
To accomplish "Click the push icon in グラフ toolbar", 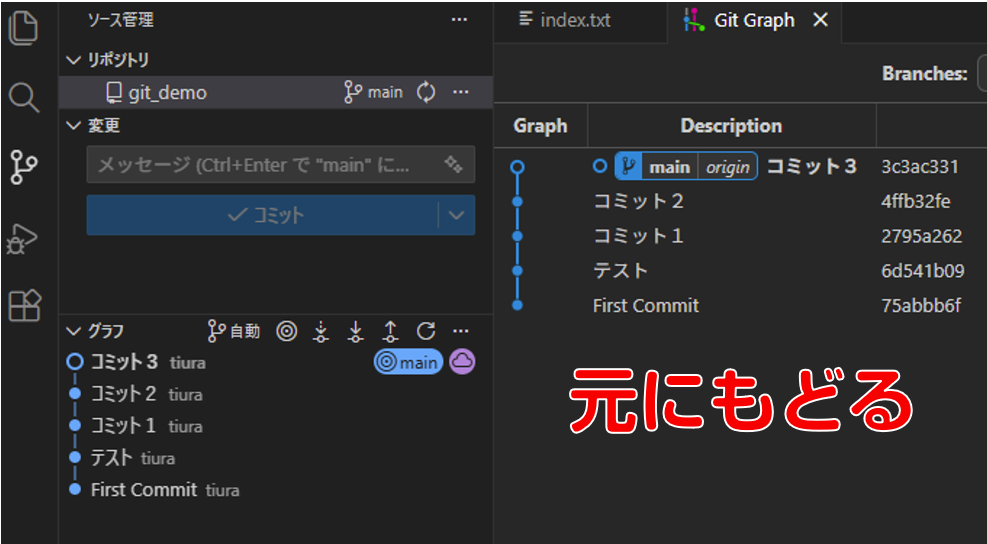I will (x=391, y=331).
